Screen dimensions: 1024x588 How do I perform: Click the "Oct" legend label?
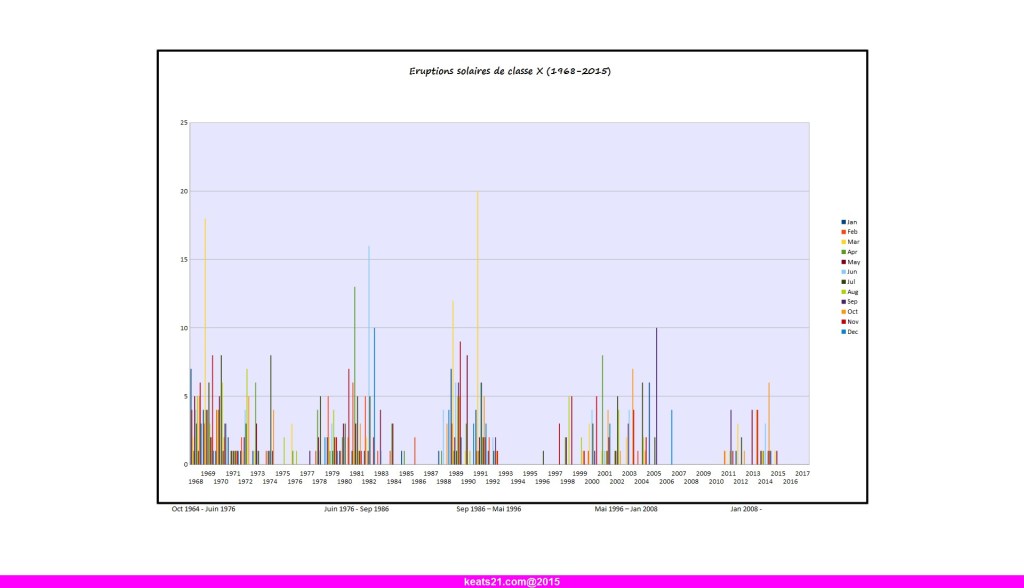852,312
